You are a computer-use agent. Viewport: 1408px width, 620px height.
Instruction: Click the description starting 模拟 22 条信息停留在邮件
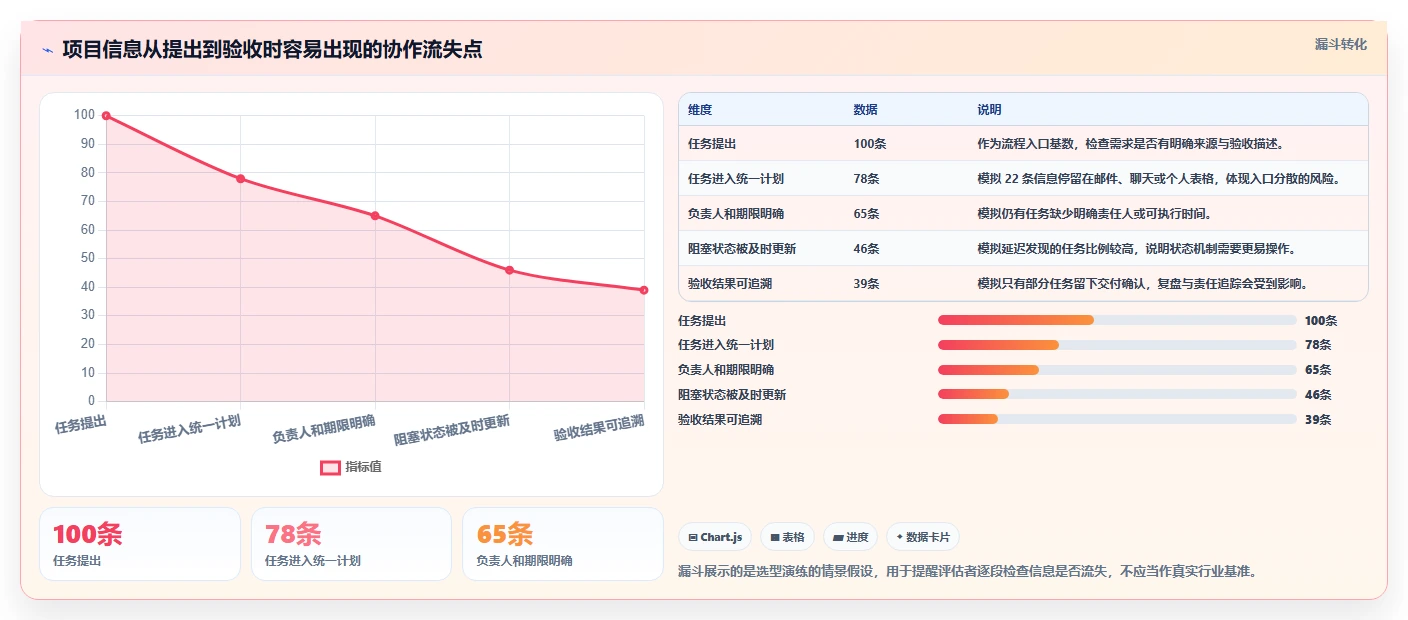tap(1158, 179)
